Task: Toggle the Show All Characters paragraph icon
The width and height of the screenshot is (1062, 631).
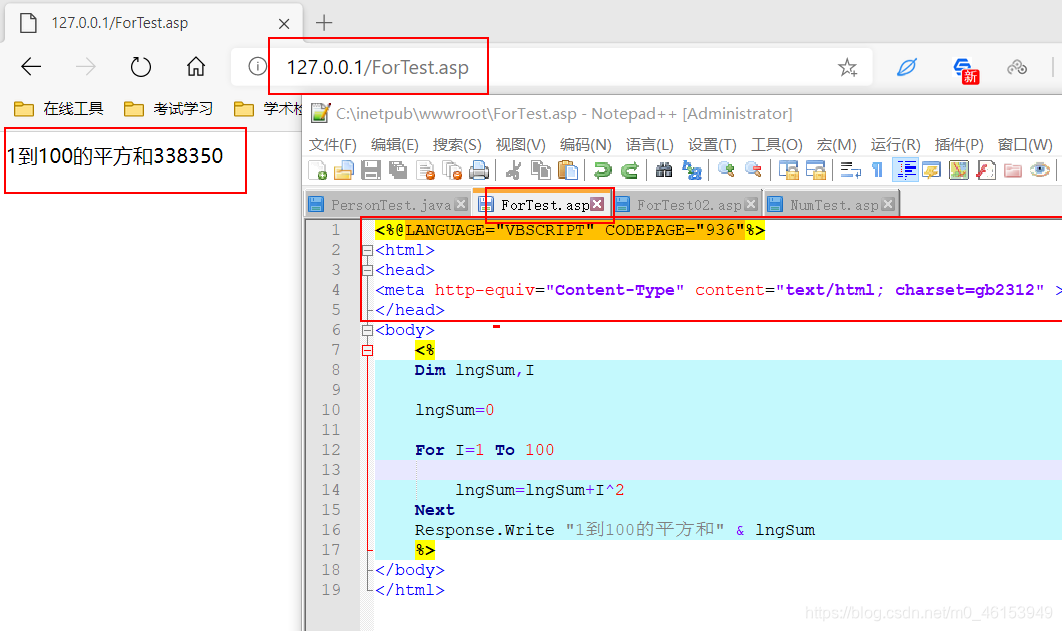Action: click(x=877, y=170)
